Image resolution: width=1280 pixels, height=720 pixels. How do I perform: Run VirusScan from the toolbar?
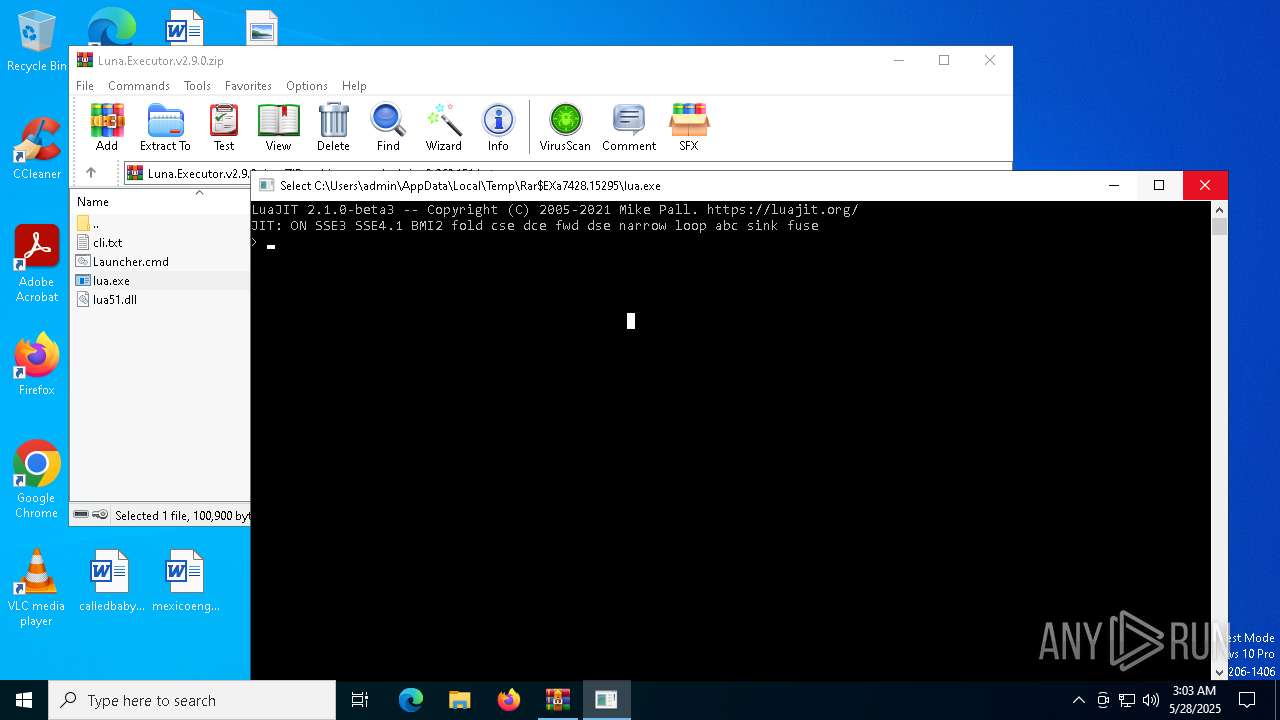[565, 127]
